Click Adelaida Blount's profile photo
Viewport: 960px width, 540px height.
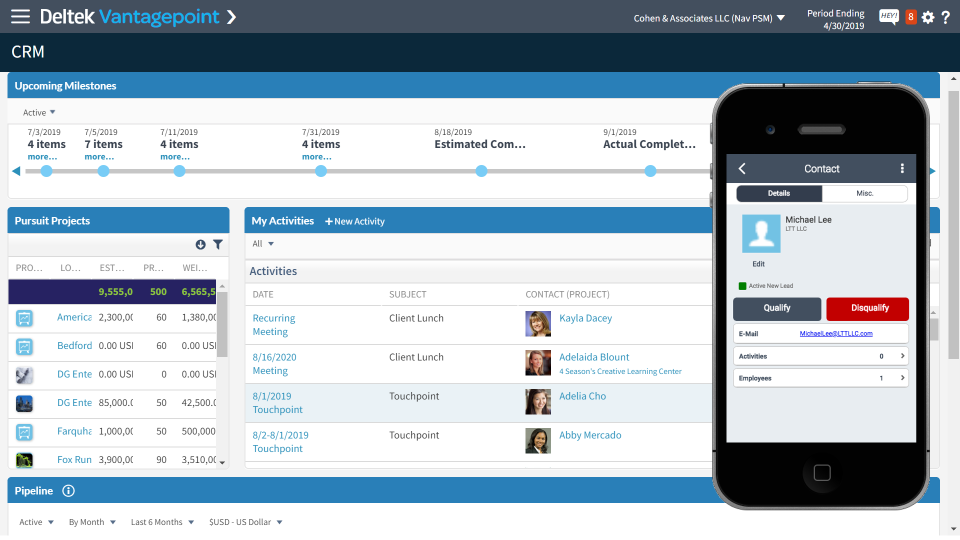[538, 363]
